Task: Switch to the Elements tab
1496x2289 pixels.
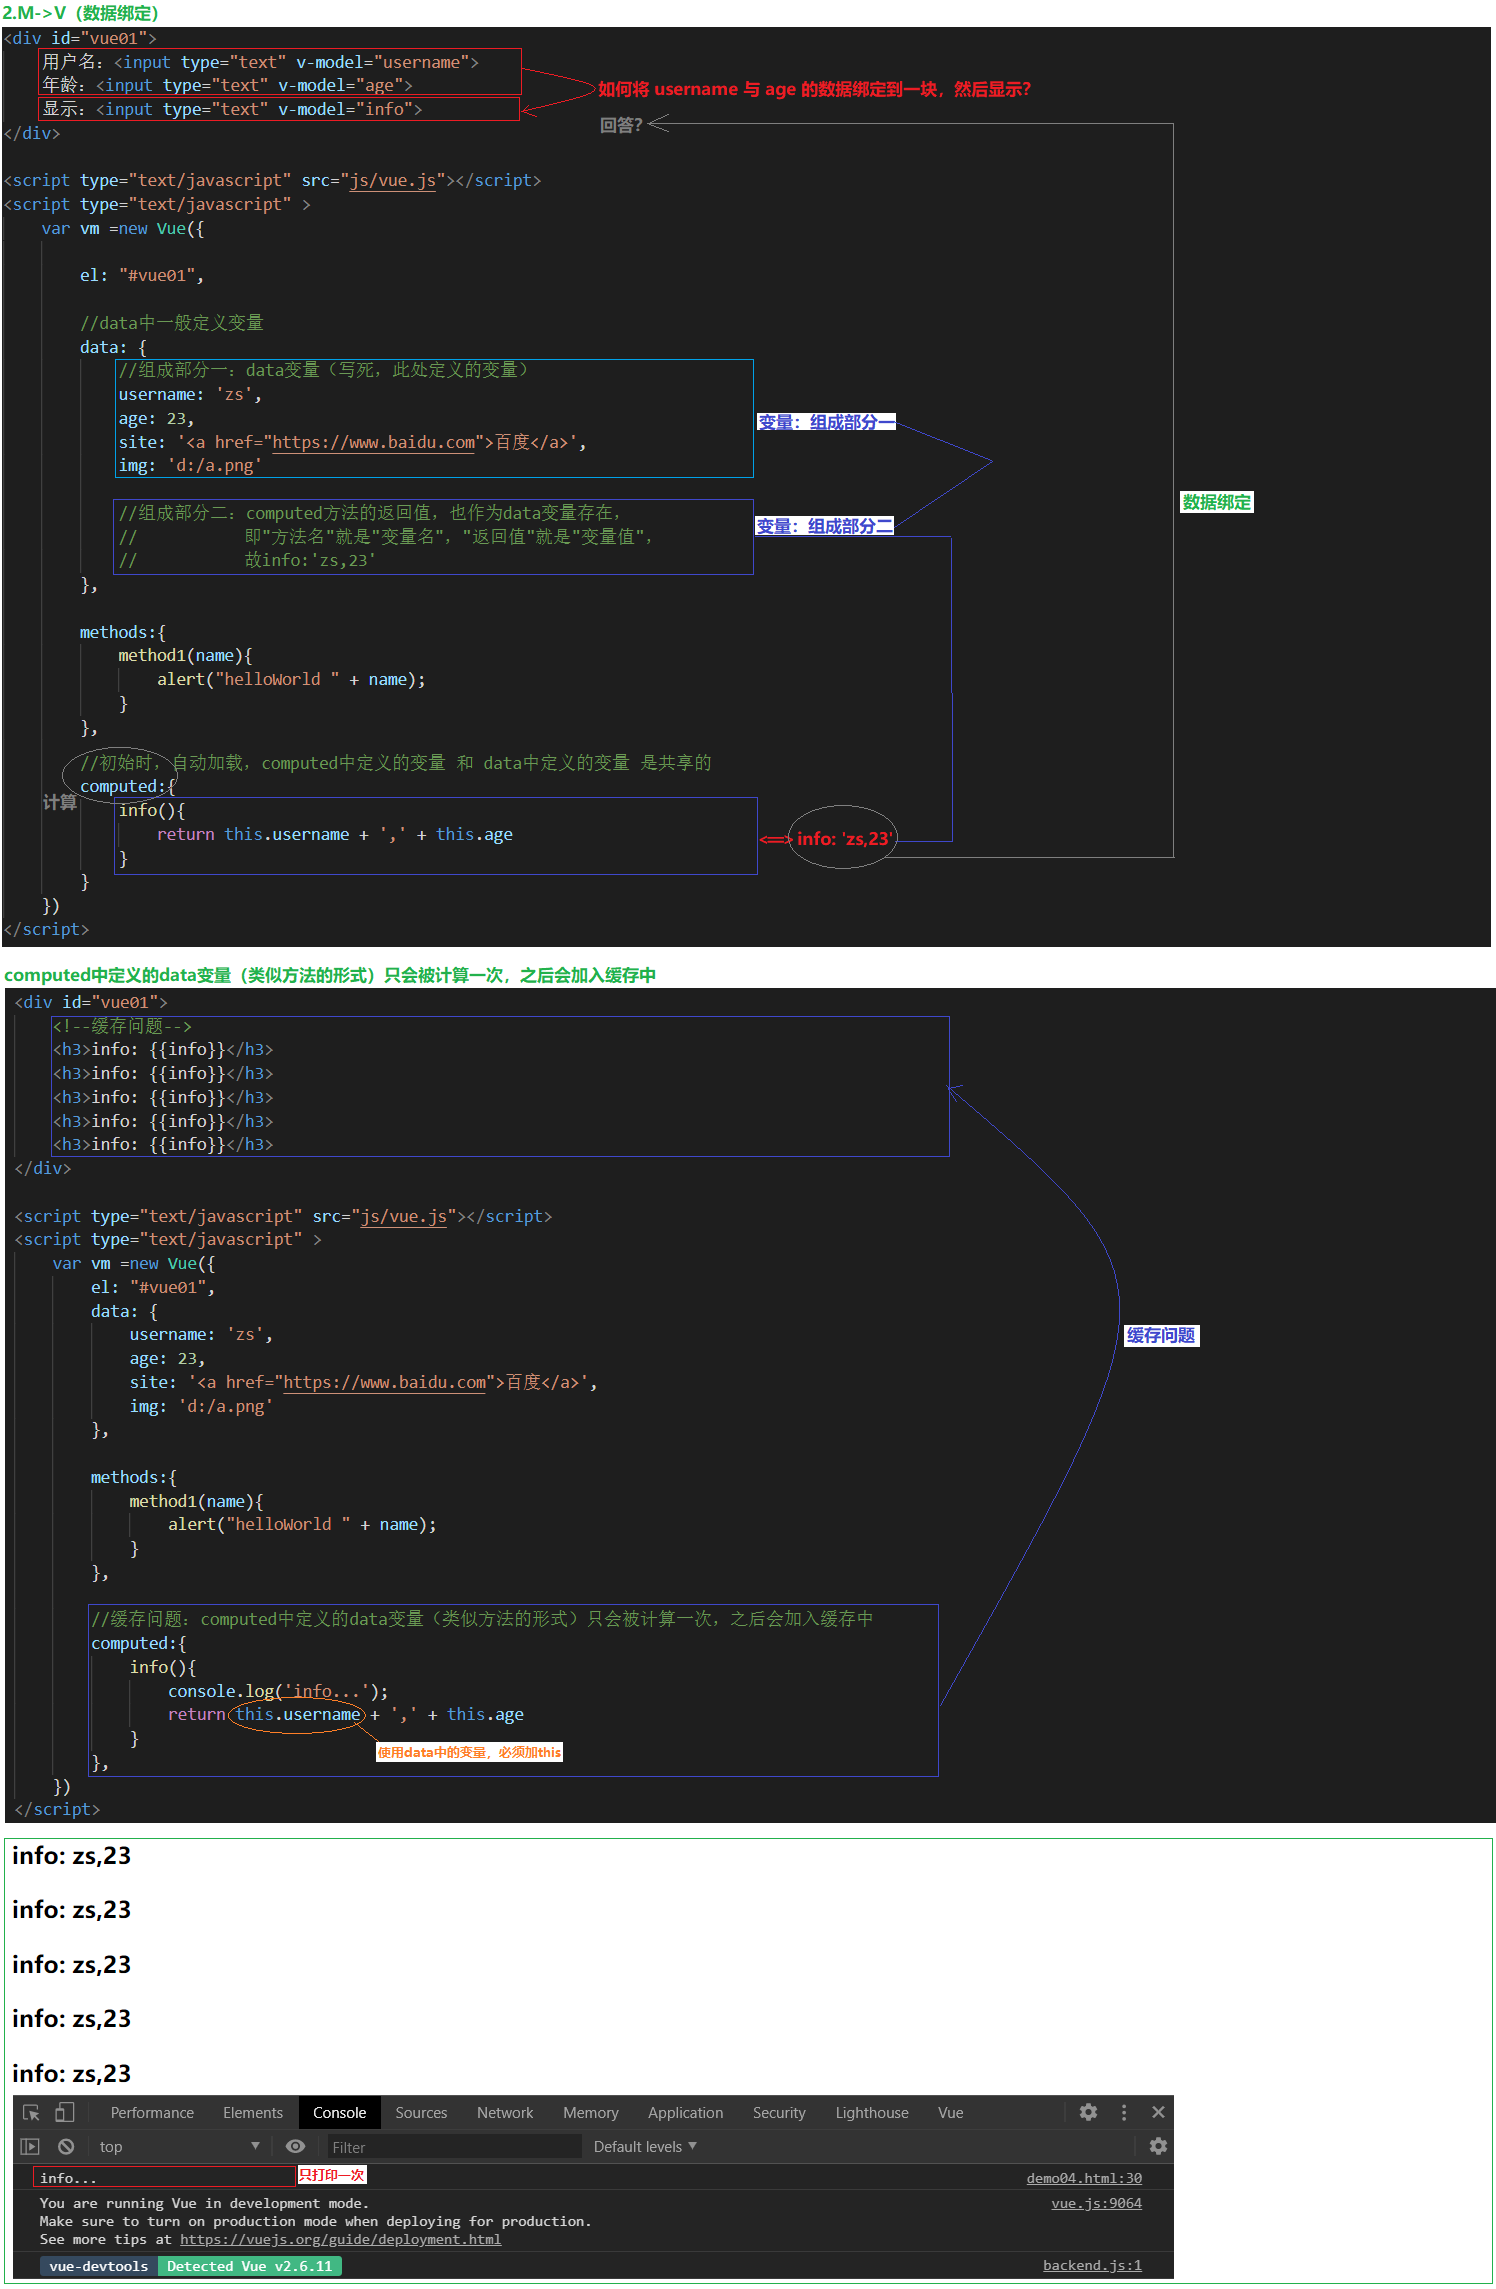Action: click(253, 2113)
